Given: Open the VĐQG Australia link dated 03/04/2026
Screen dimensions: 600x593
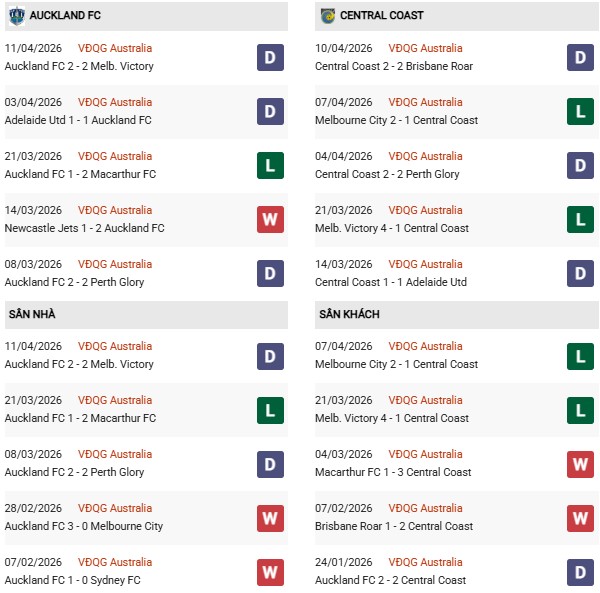Looking at the screenshot, I should 115,102.
